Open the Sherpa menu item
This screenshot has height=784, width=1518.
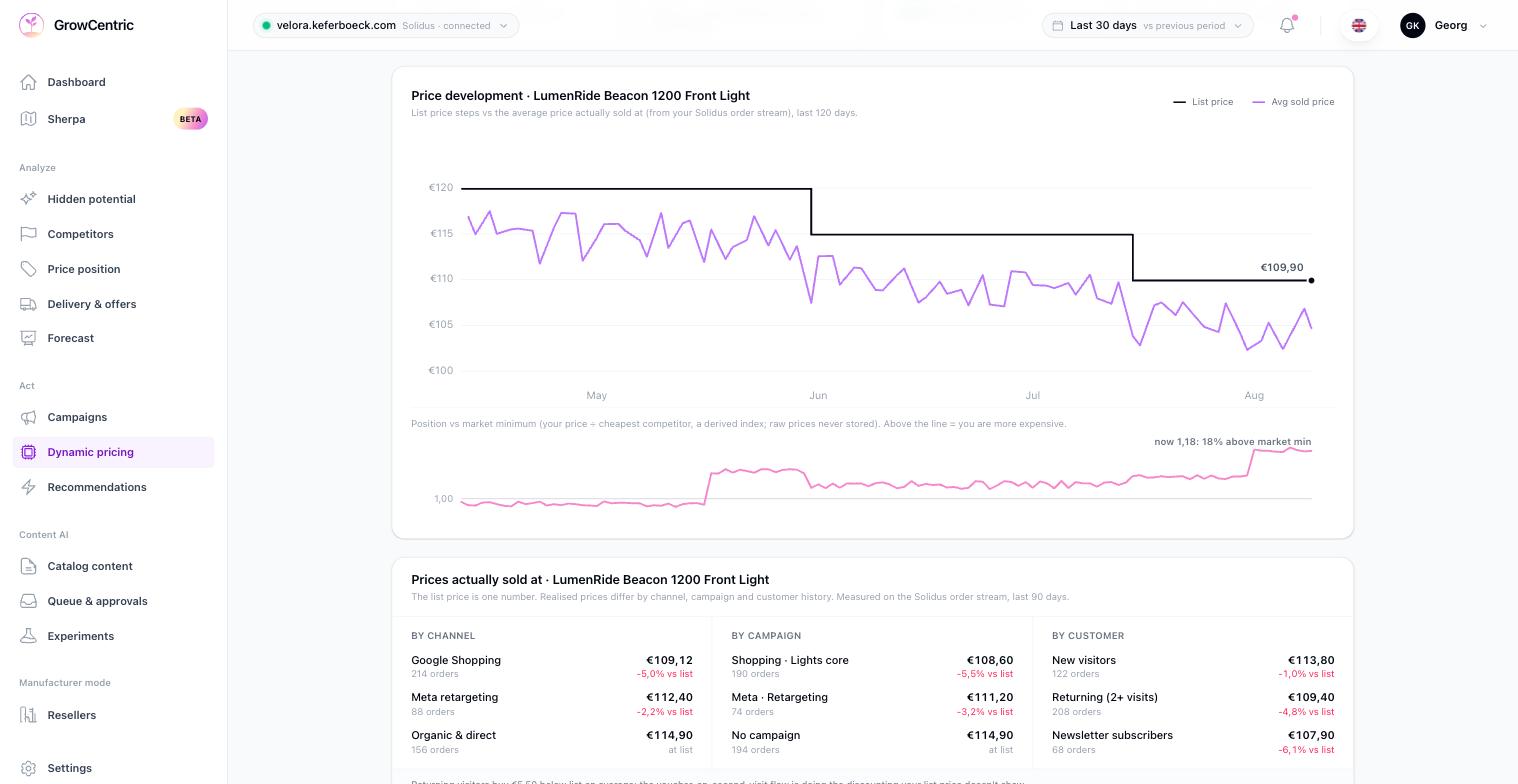pyautogui.click(x=114, y=119)
